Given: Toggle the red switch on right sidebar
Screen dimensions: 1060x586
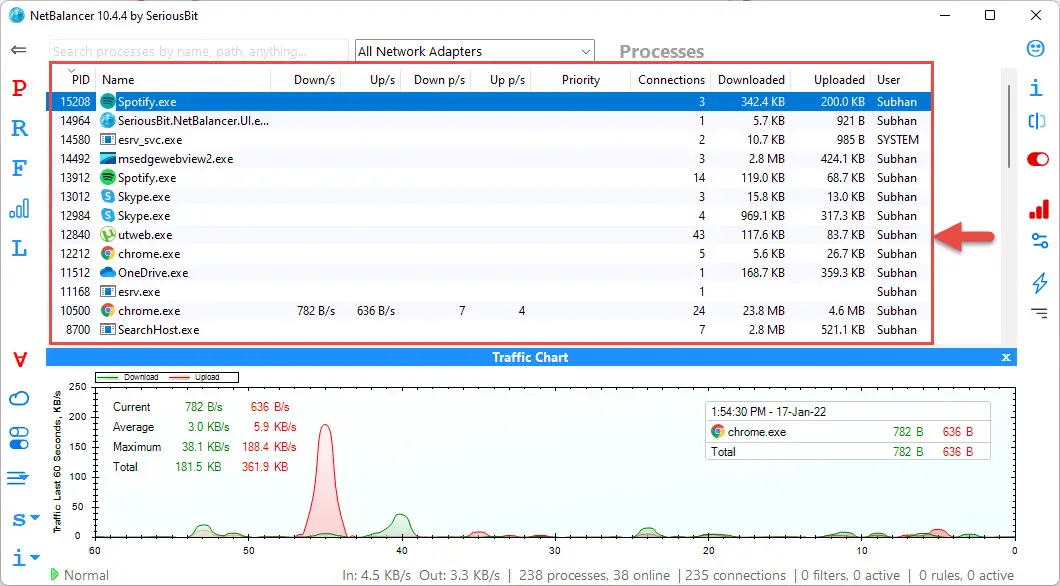Looking at the screenshot, I should click(x=1038, y=160).
